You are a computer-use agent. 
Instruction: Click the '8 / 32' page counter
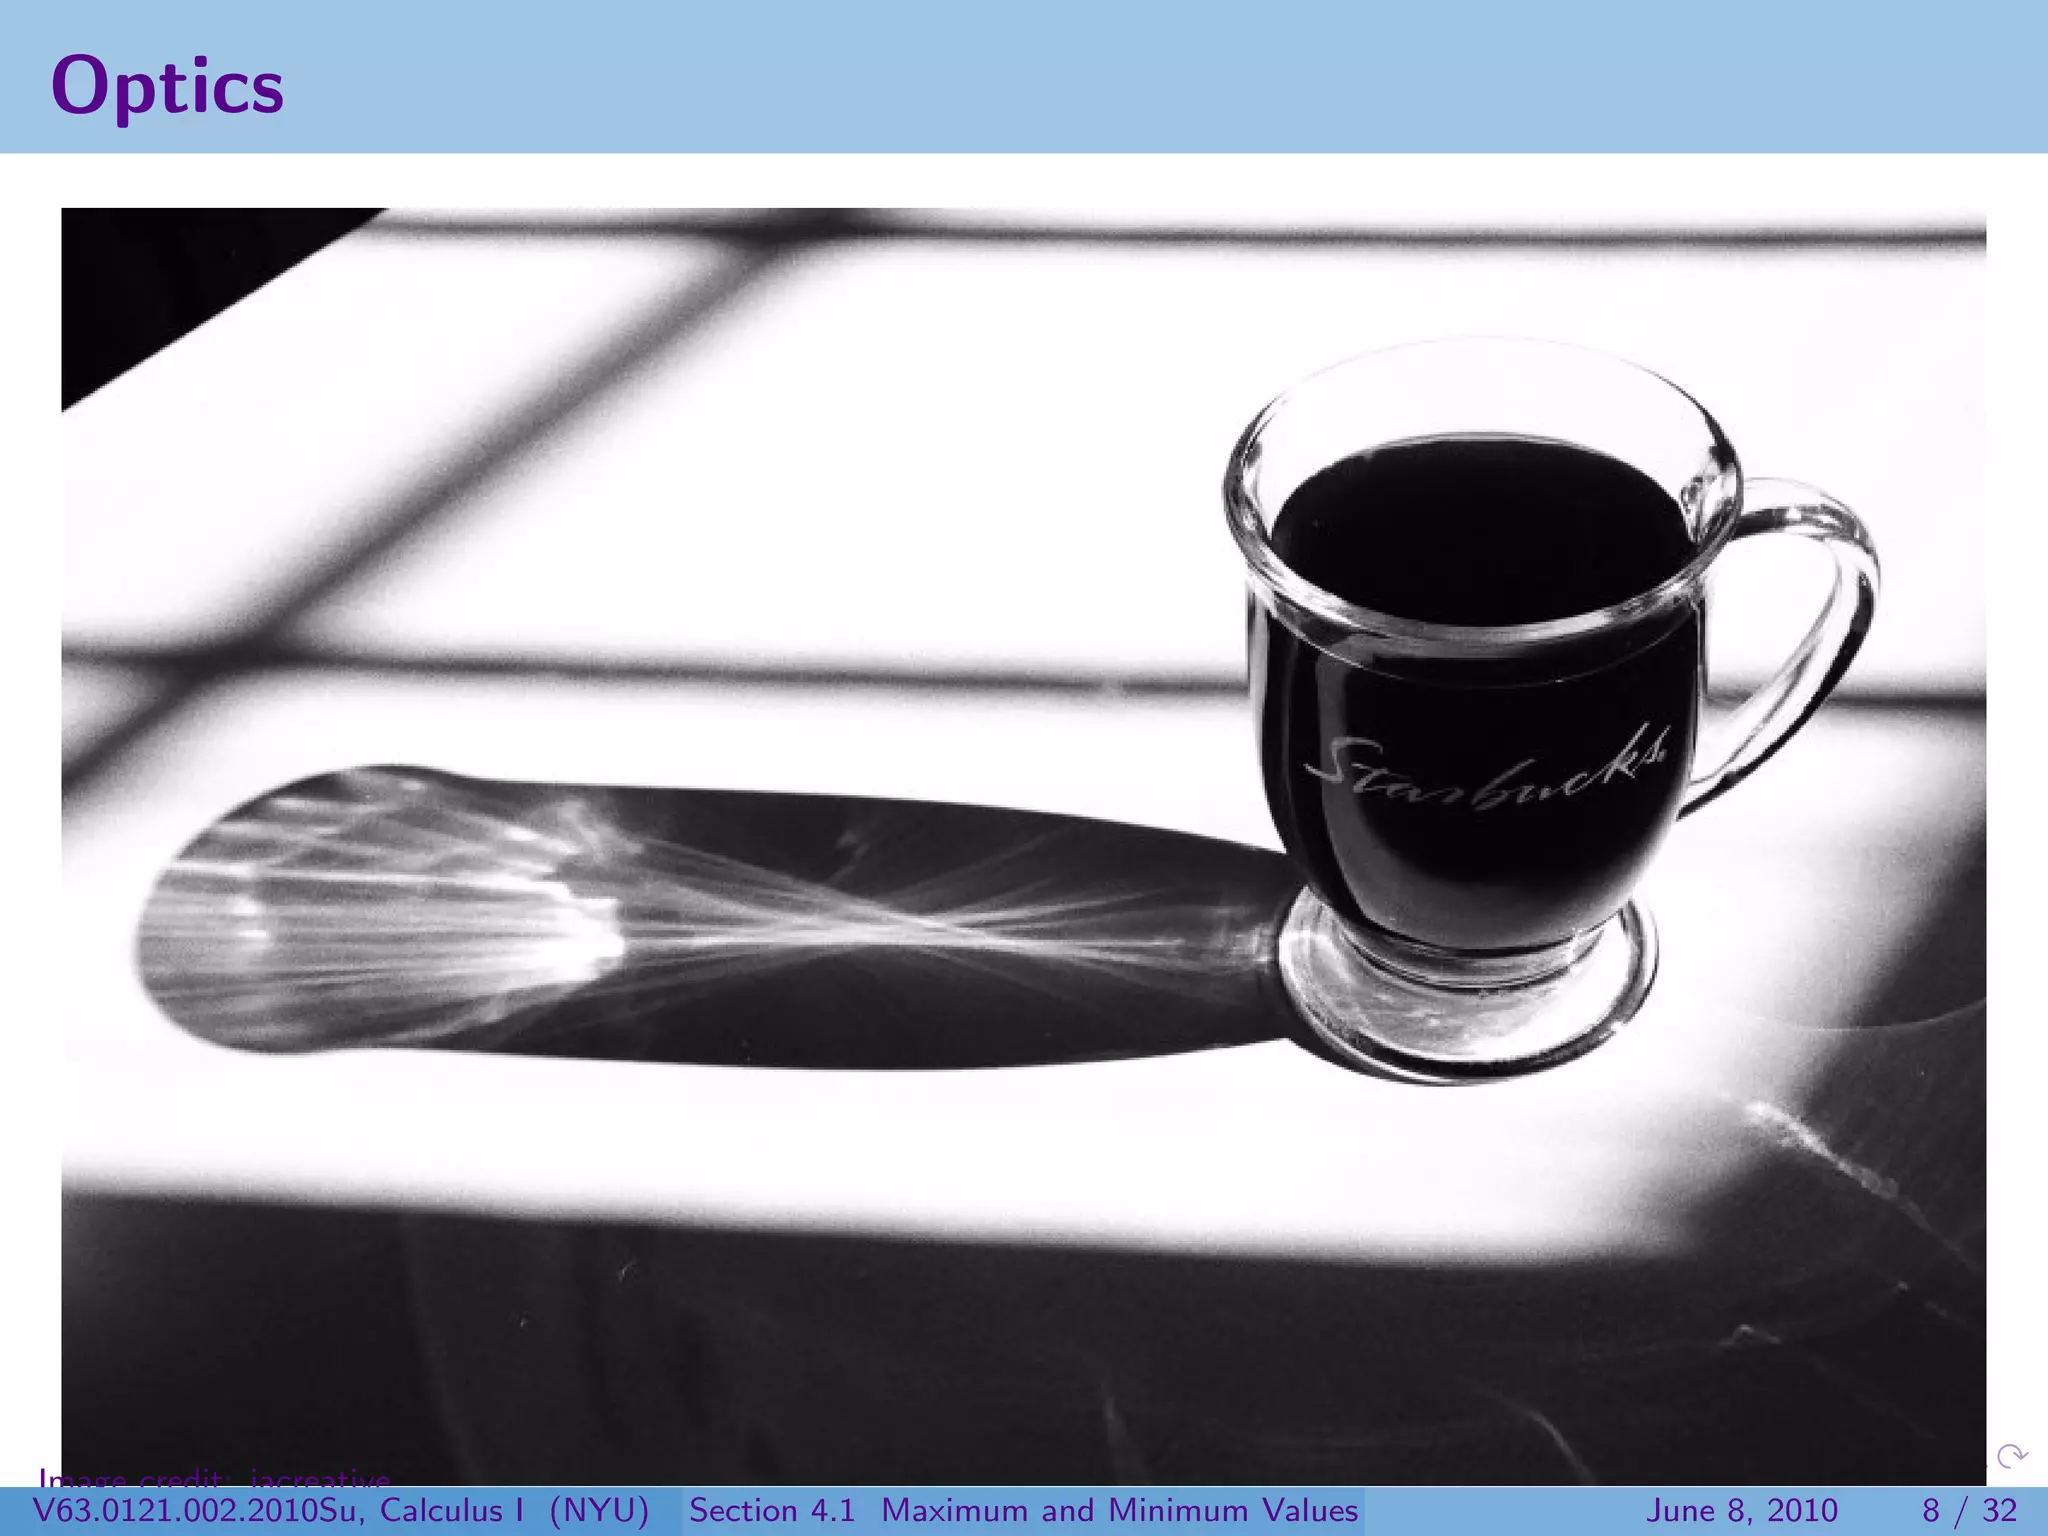[1968, 1510]
